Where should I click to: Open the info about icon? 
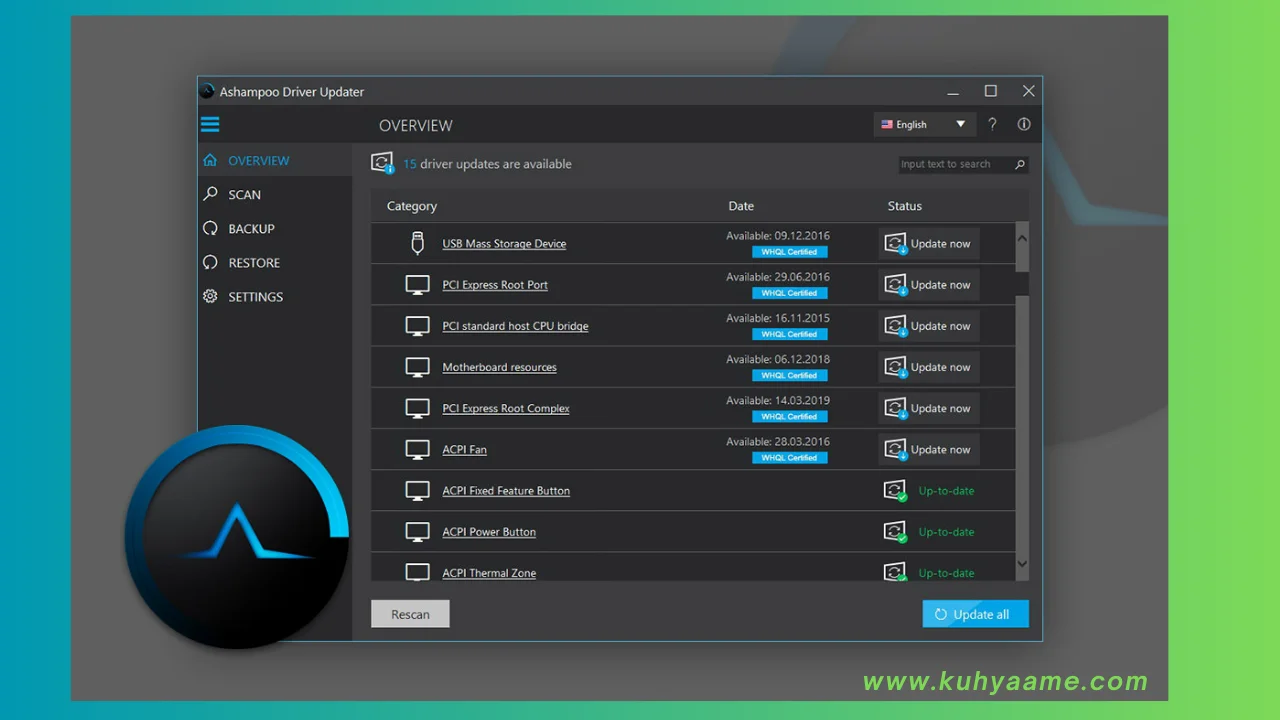pyautogui.click(x=1024, y=124)
